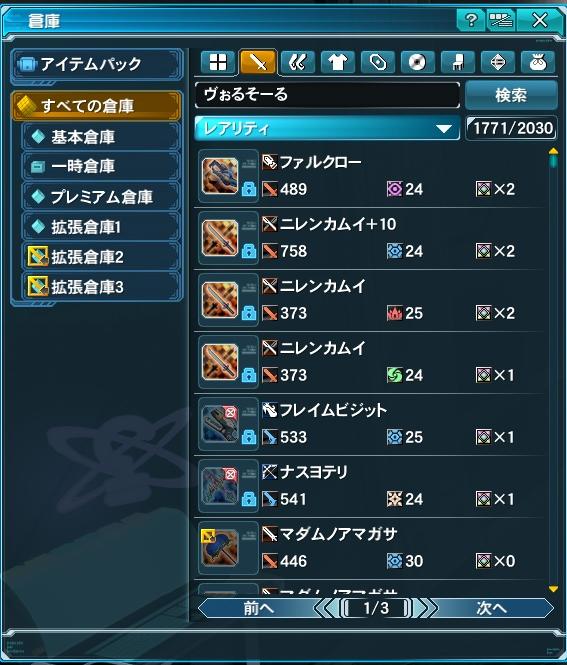Screen dimensions: 567x665
Task: Click the search text field ヴぉるそーる
Action: pos(327,95)
